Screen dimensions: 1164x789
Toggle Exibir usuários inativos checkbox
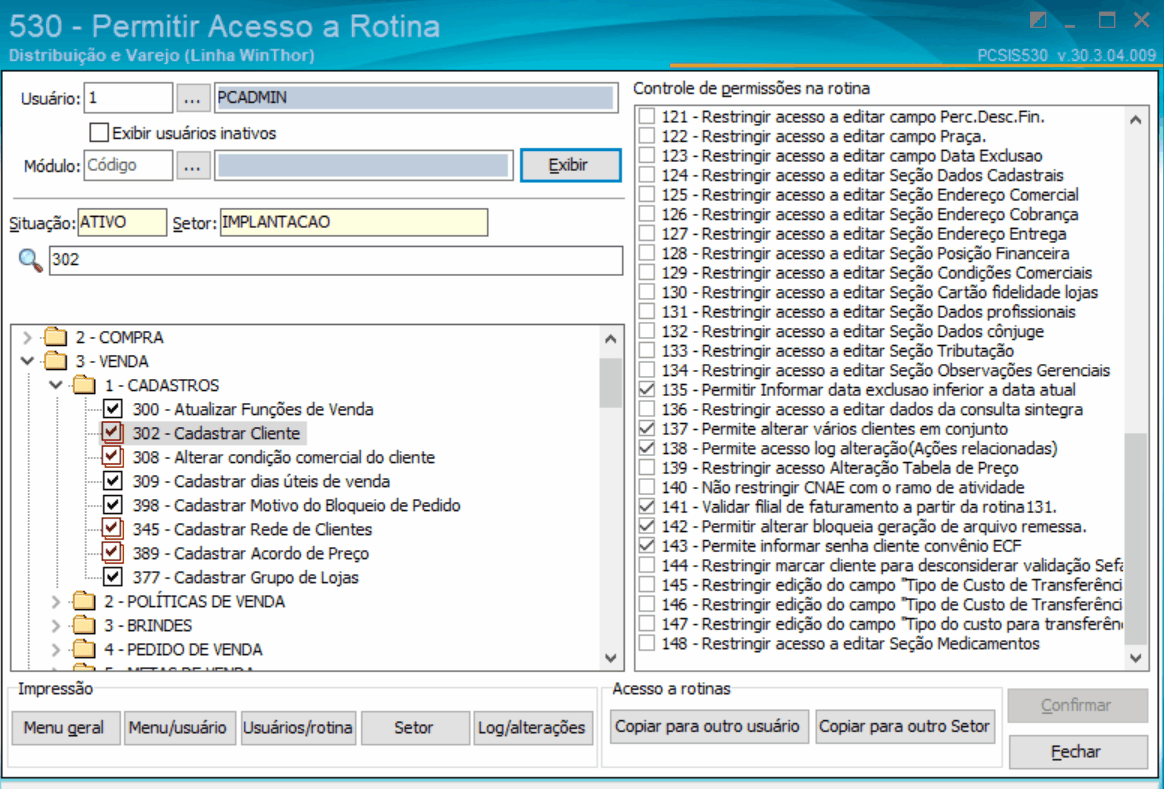(x=99, y=133)
